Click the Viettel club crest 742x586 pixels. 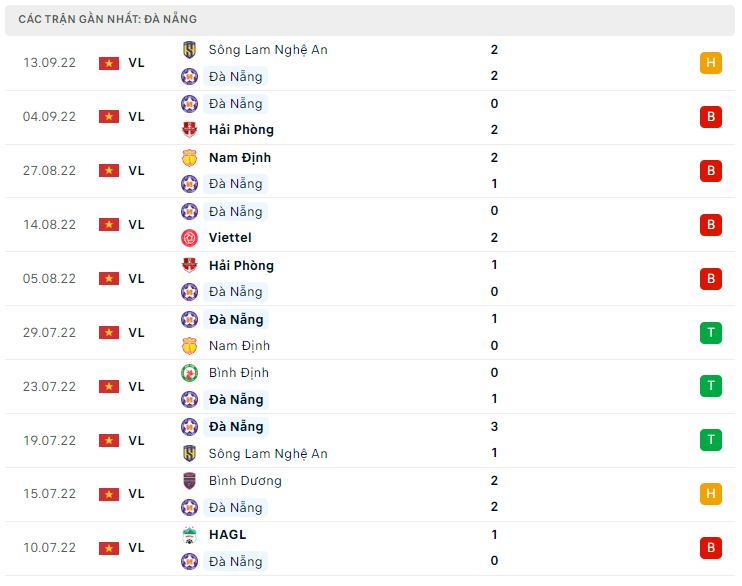pyautogui.click(x=189, y=238)
